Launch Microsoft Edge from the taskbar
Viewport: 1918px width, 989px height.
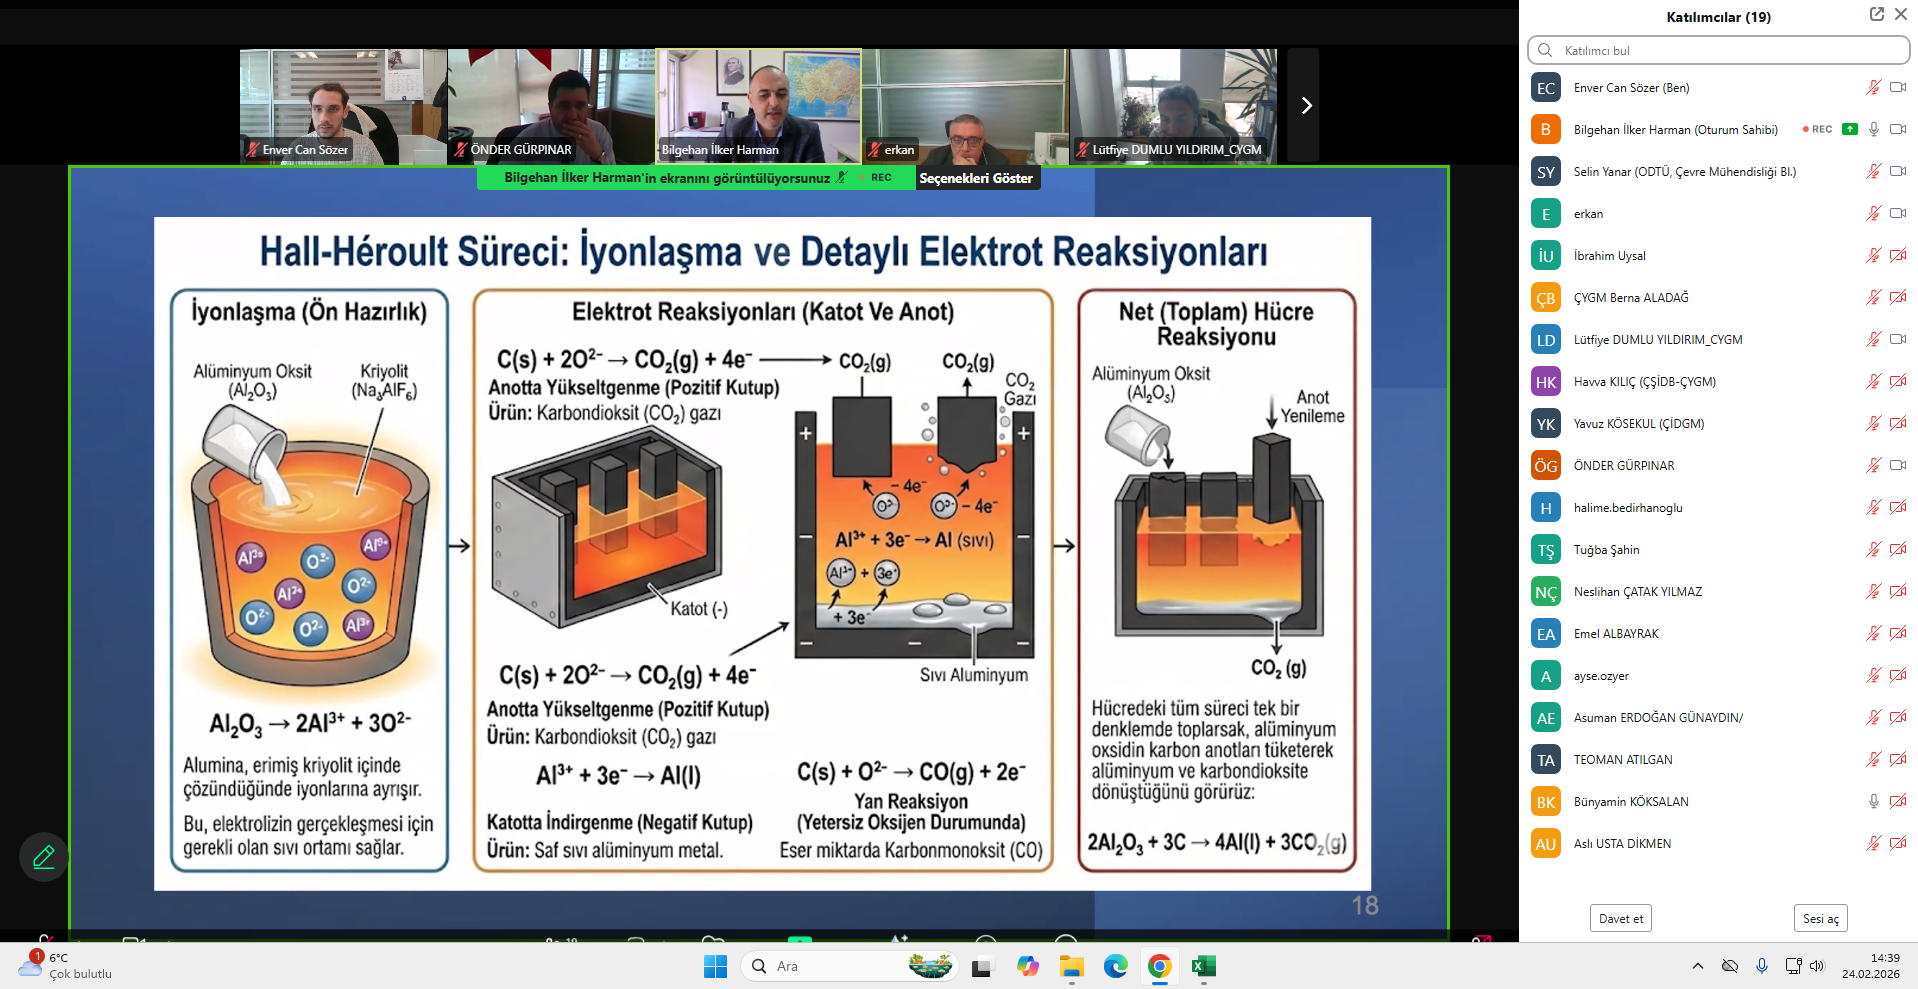tap(1115, 966)
